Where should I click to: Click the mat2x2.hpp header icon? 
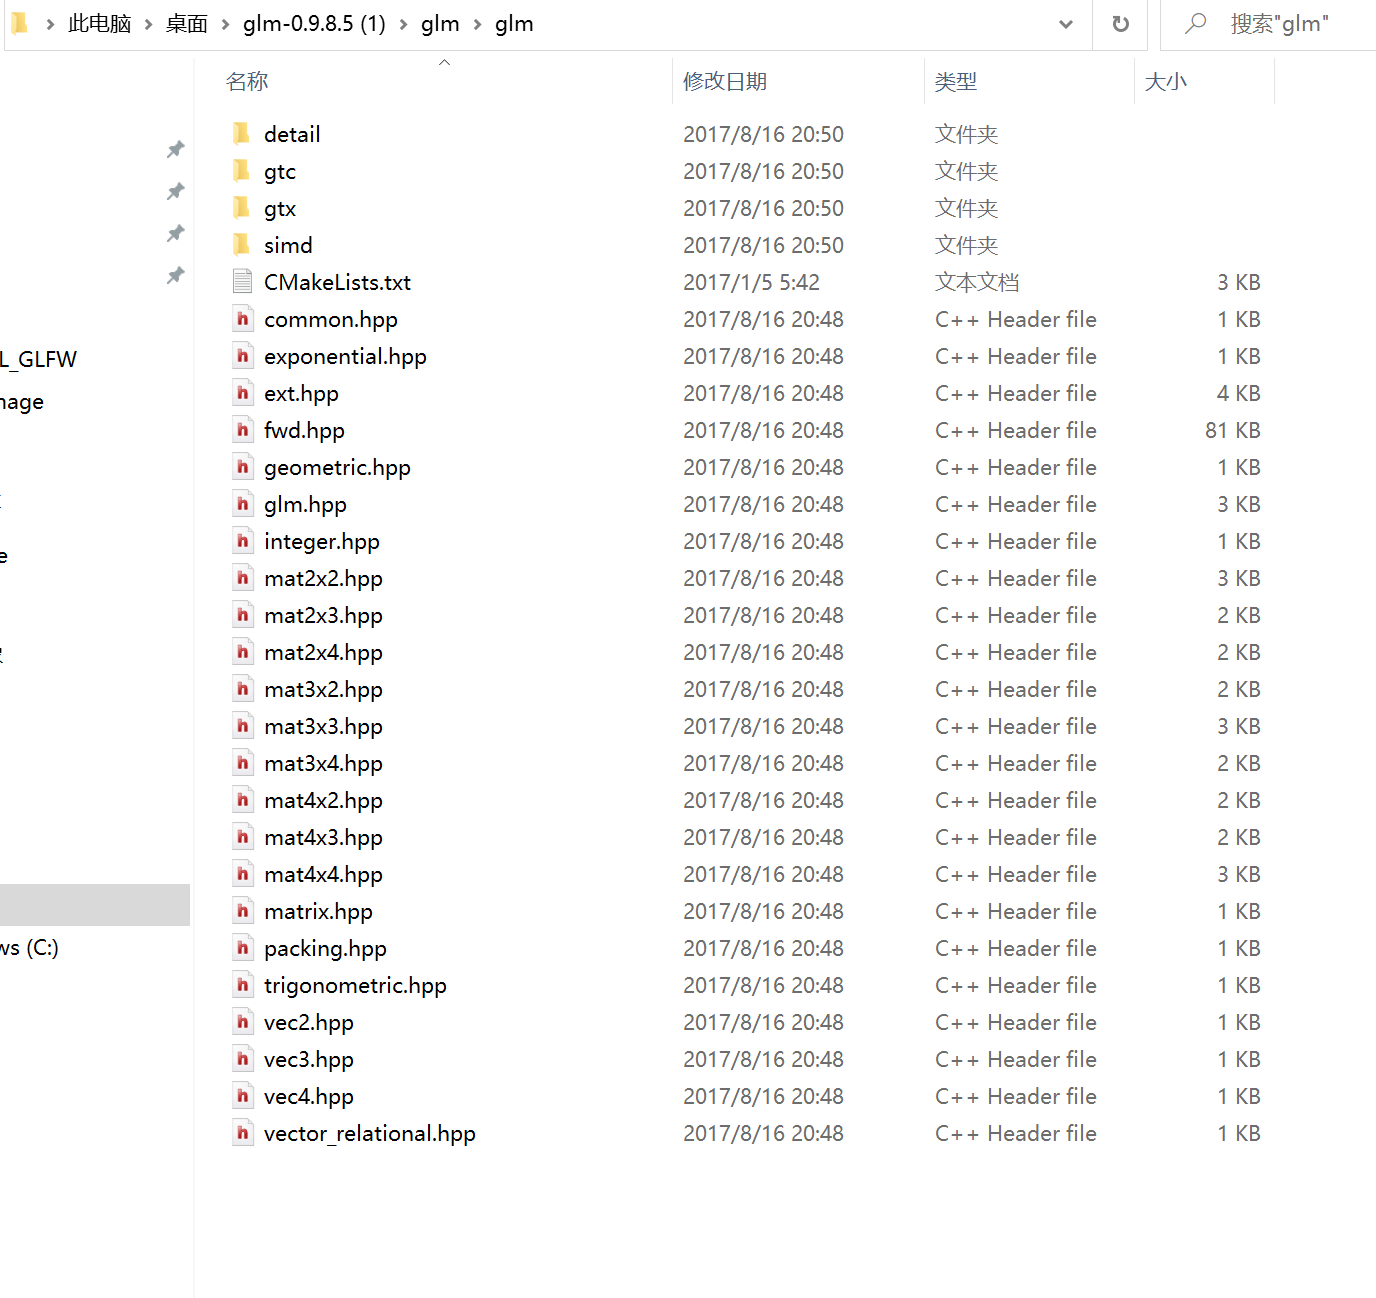pos(242,578)
